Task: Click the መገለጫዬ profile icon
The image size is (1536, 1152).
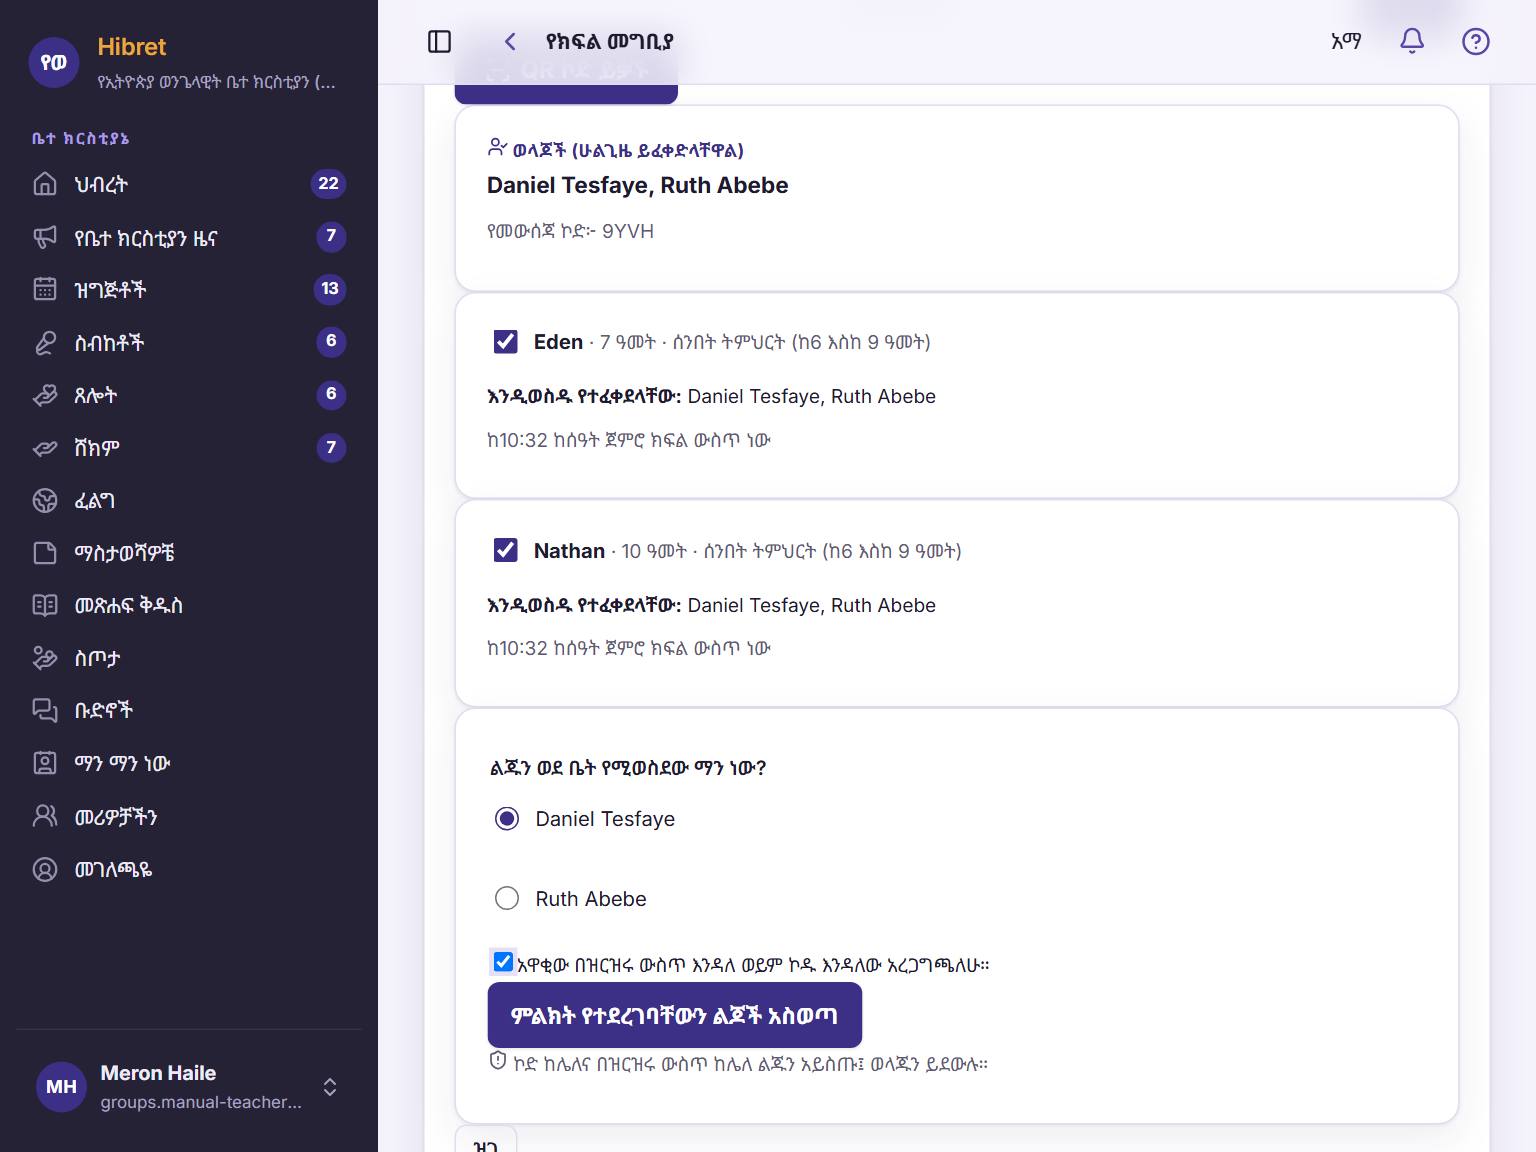Action: (45, 869)
